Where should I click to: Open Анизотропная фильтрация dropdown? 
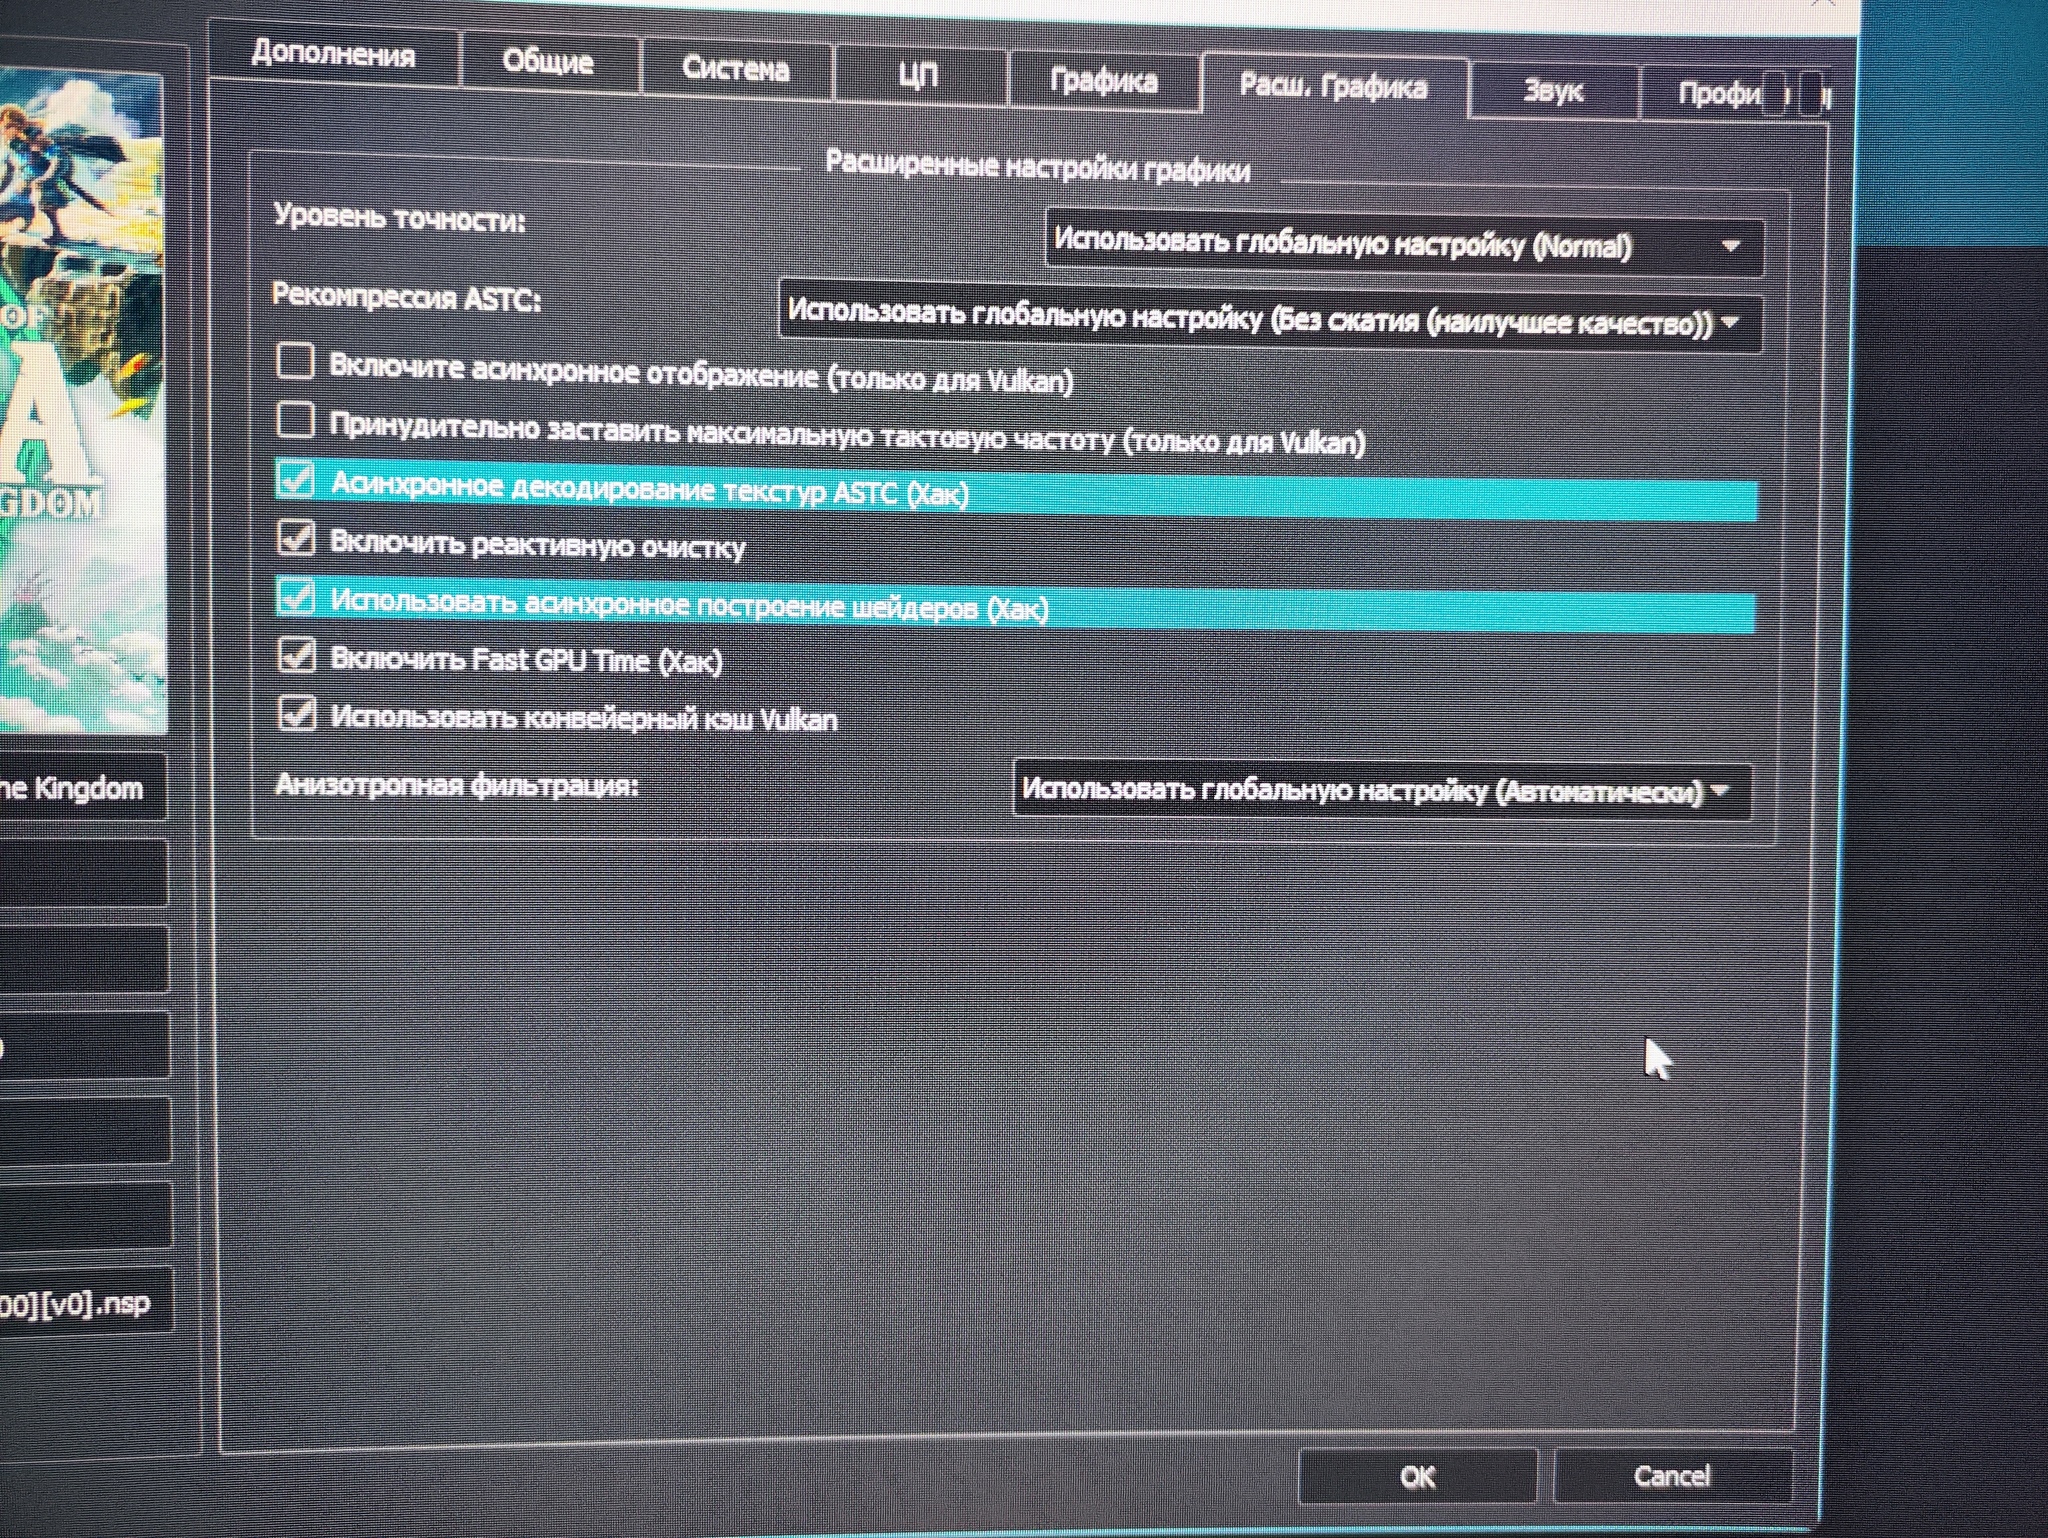[x=1381, y=791]
